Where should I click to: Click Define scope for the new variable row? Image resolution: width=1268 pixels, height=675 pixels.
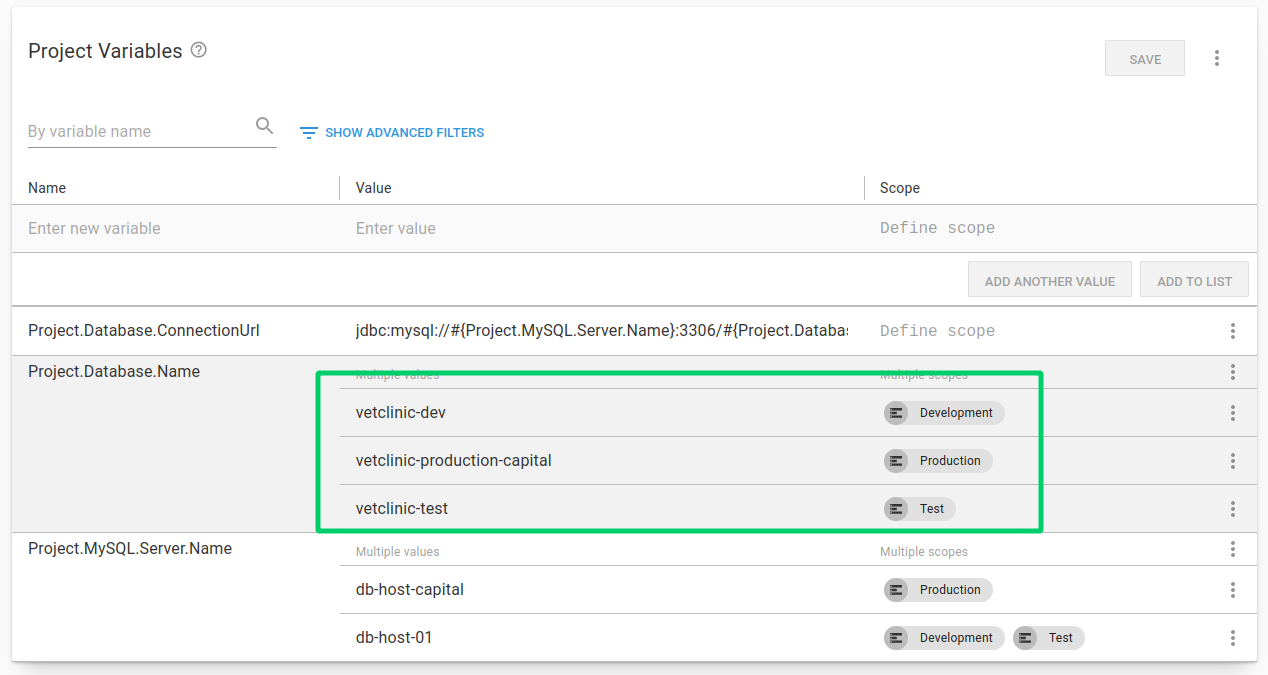point(936,227)
